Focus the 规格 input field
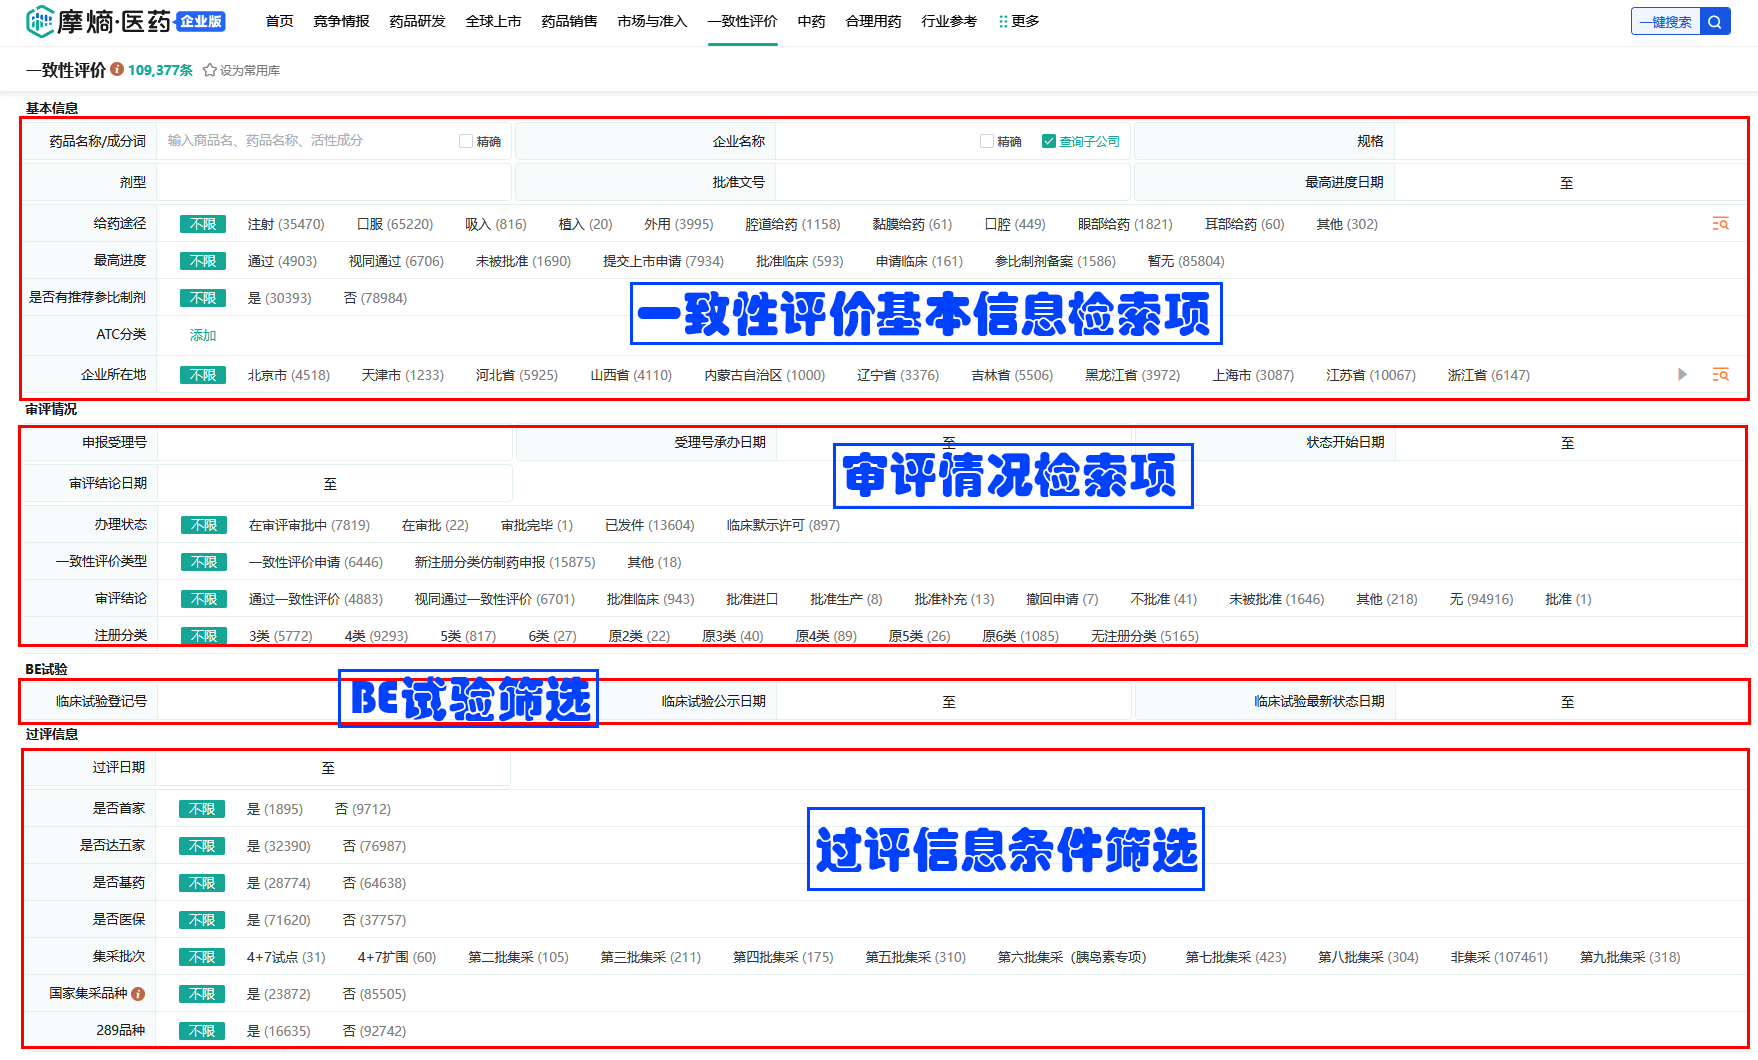The image size is (1758, 1060). click(x=1570, y=141)
